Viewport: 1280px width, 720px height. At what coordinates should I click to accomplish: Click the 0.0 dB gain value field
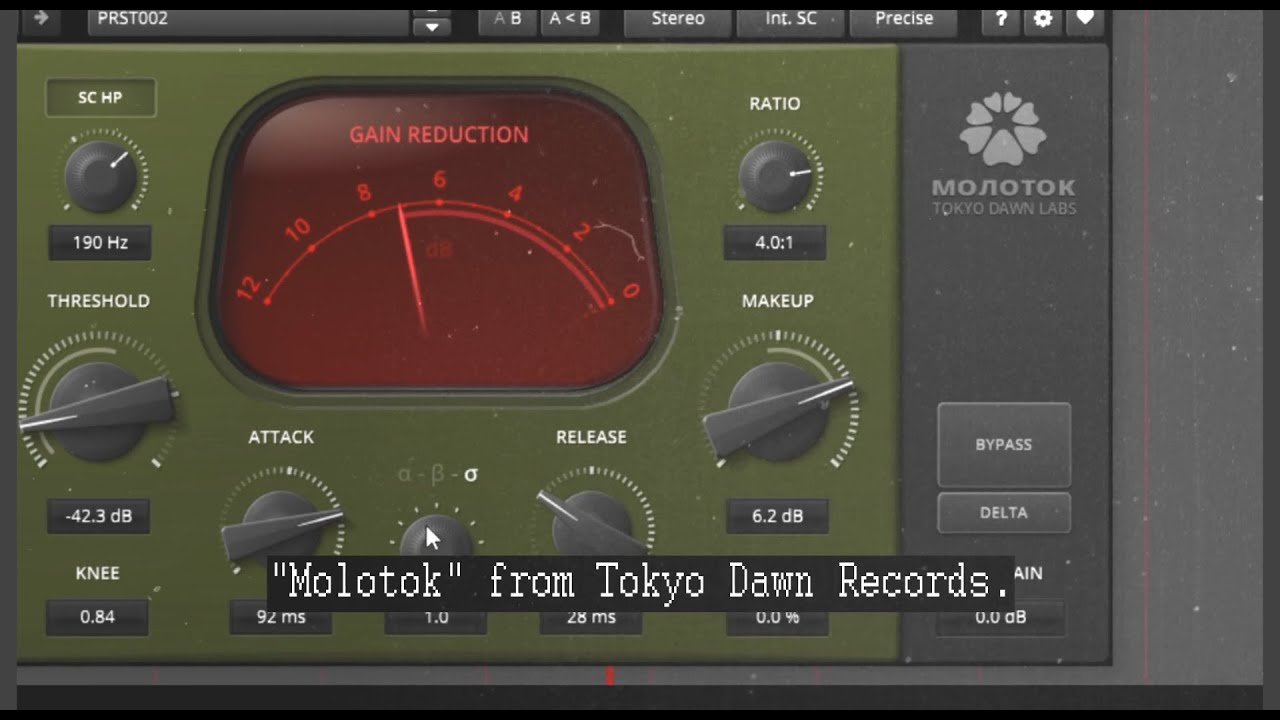point(1001,617)
